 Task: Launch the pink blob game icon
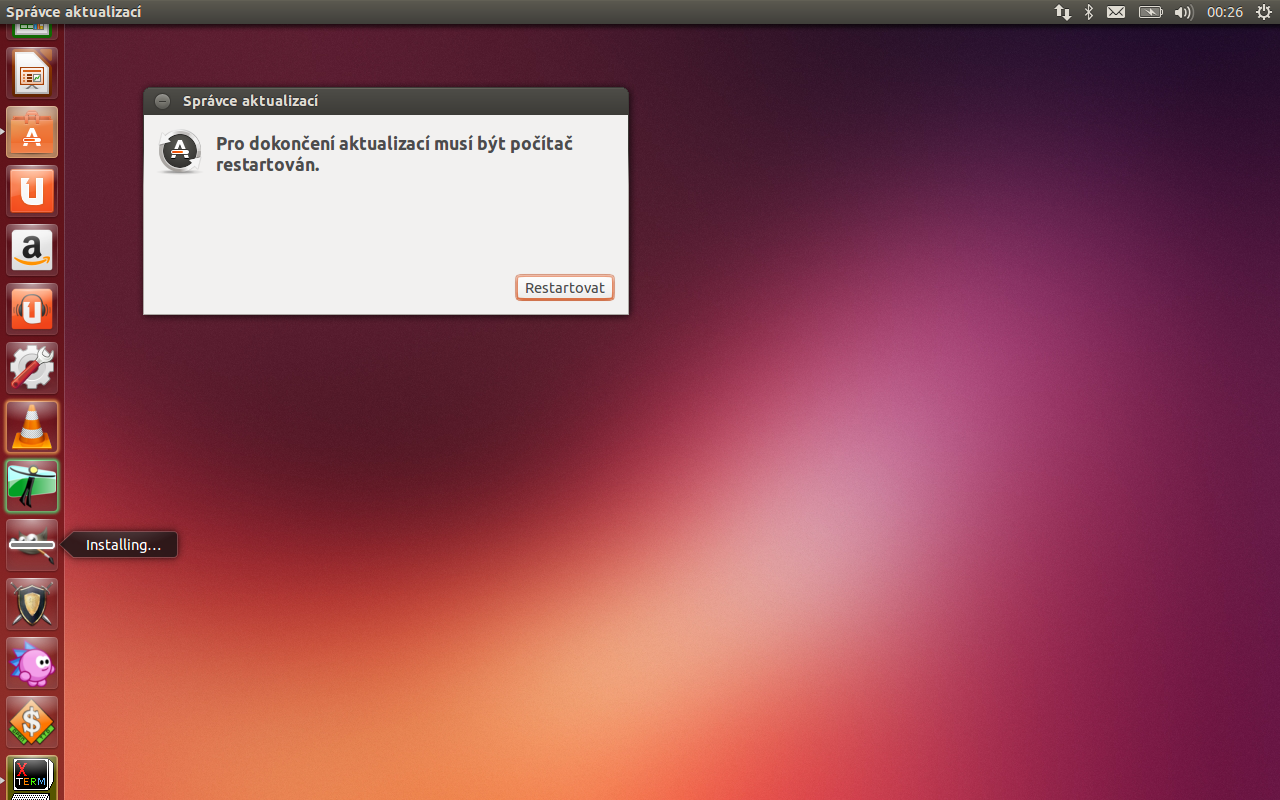[x=32, y=663]
